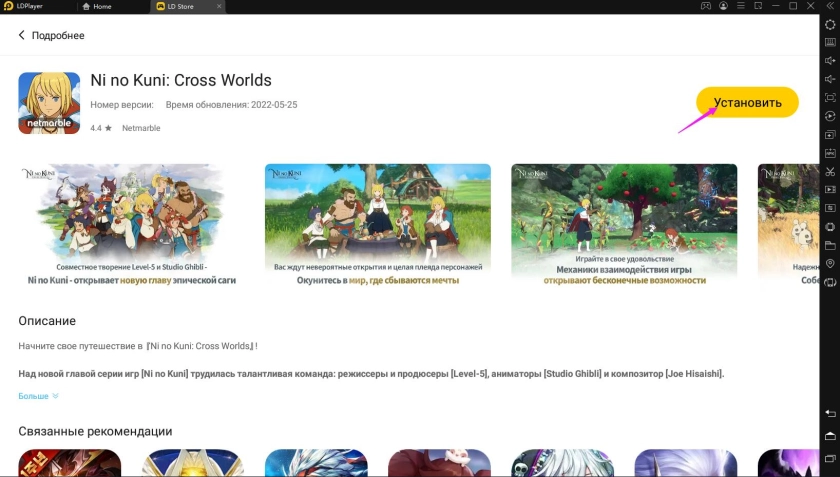
Task: Open synchronizer icon in sidebar
Action: (x=830, y=208)
